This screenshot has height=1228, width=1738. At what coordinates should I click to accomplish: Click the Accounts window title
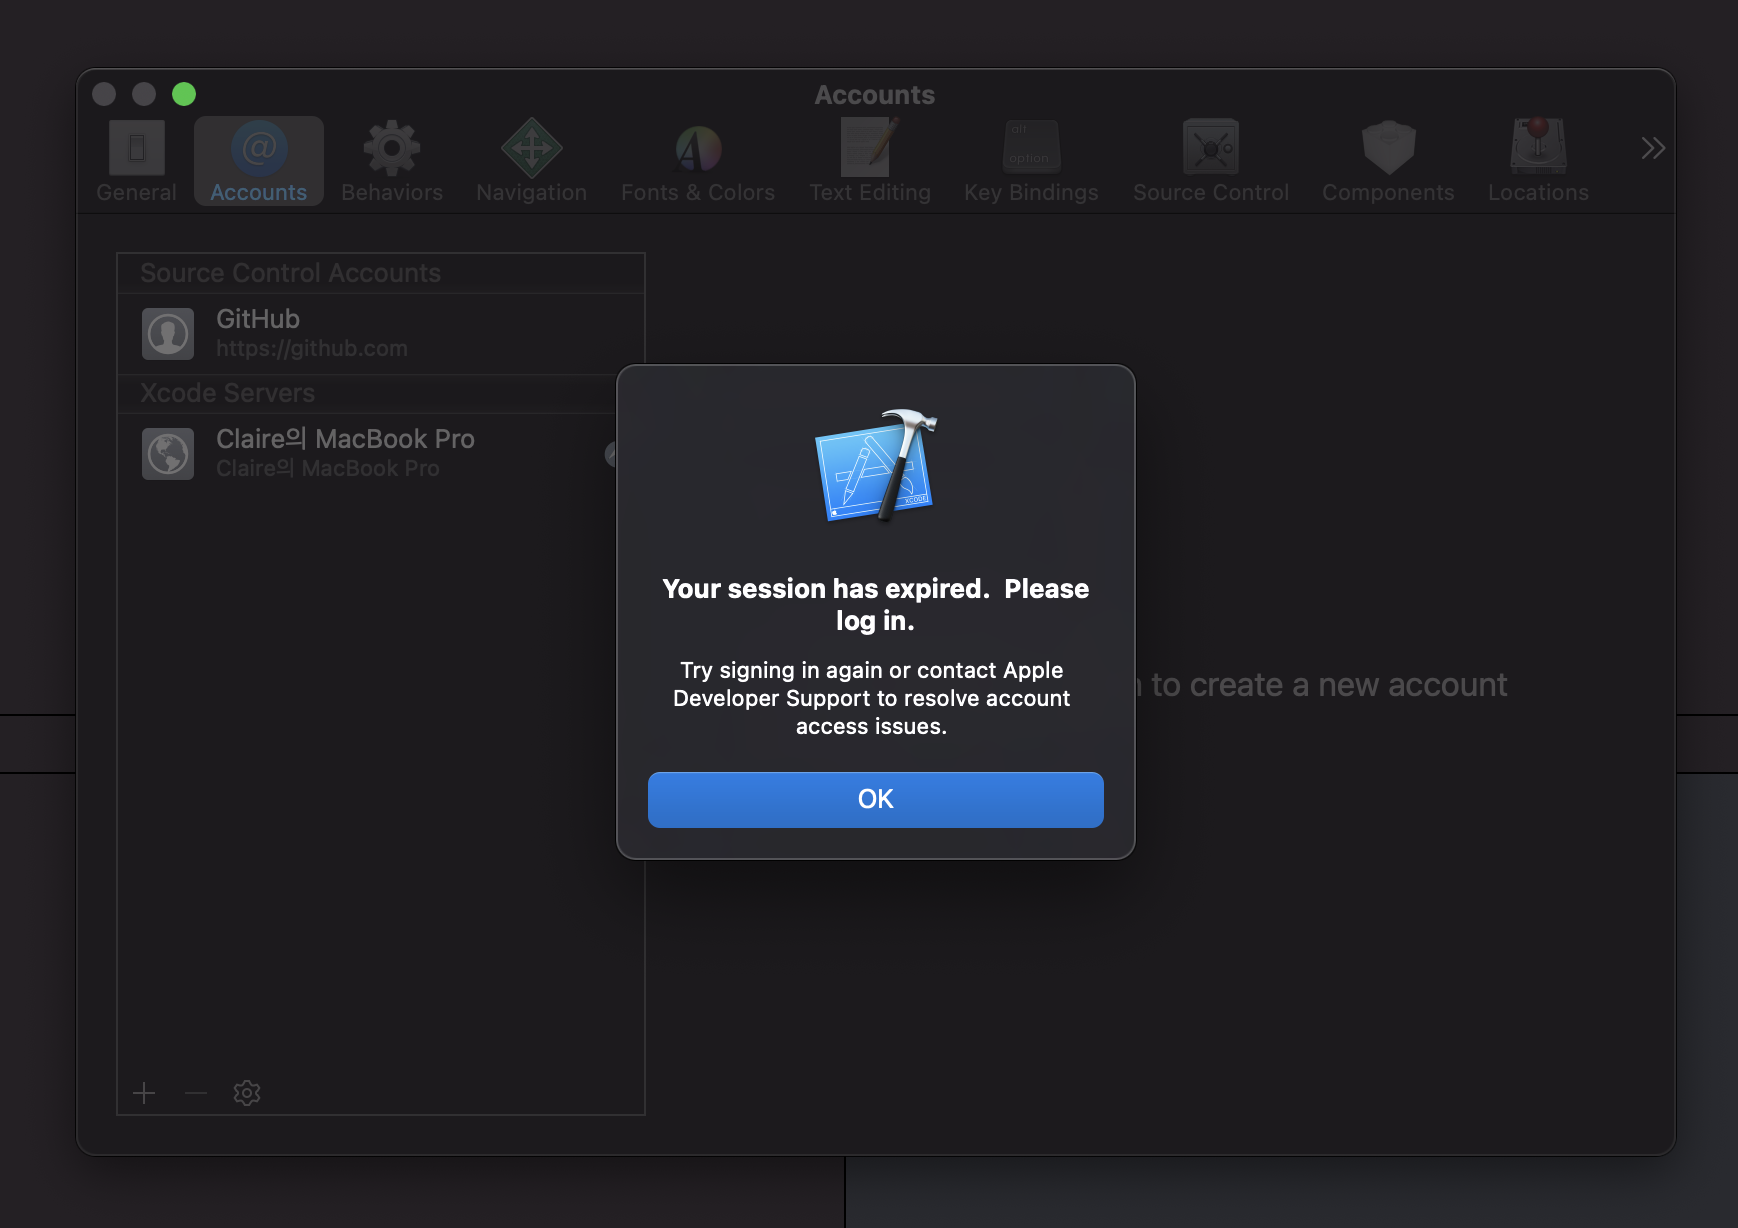tap(875, 95)
